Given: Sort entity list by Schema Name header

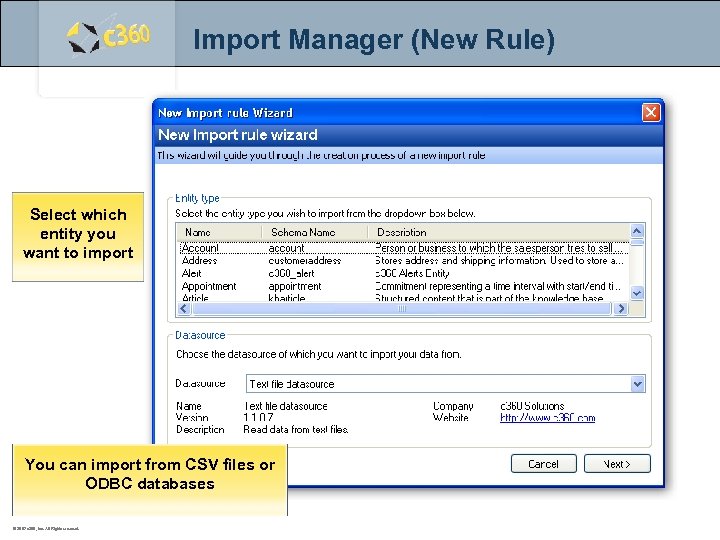Looking at the screenshot, I should pyautogui.click(x=315, y=232).
